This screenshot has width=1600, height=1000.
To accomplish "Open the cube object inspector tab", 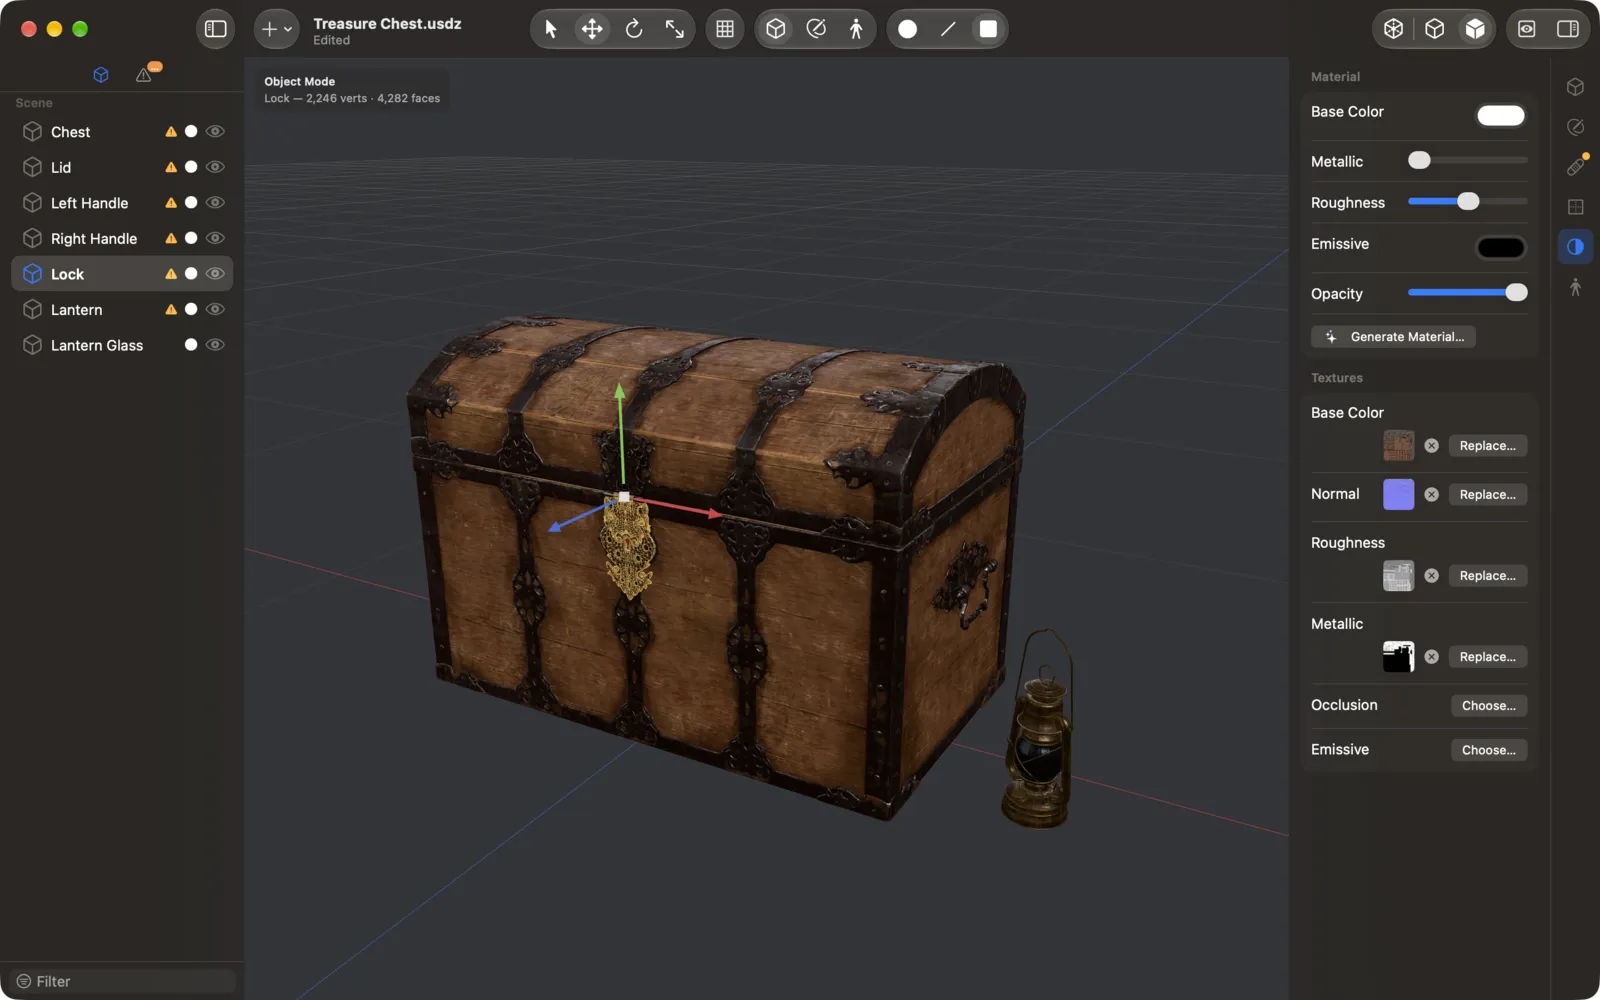I will click(1576, 87).
